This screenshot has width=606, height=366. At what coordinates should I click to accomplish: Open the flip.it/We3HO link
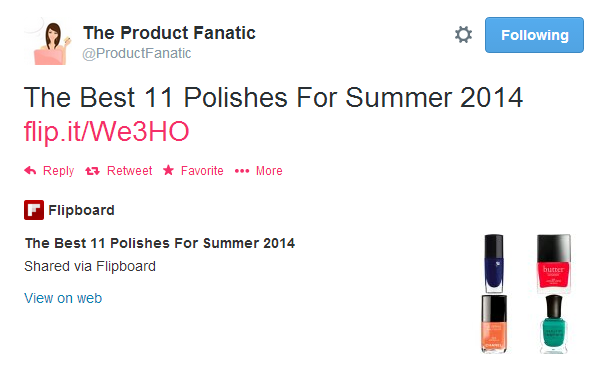tap(107, 131)
